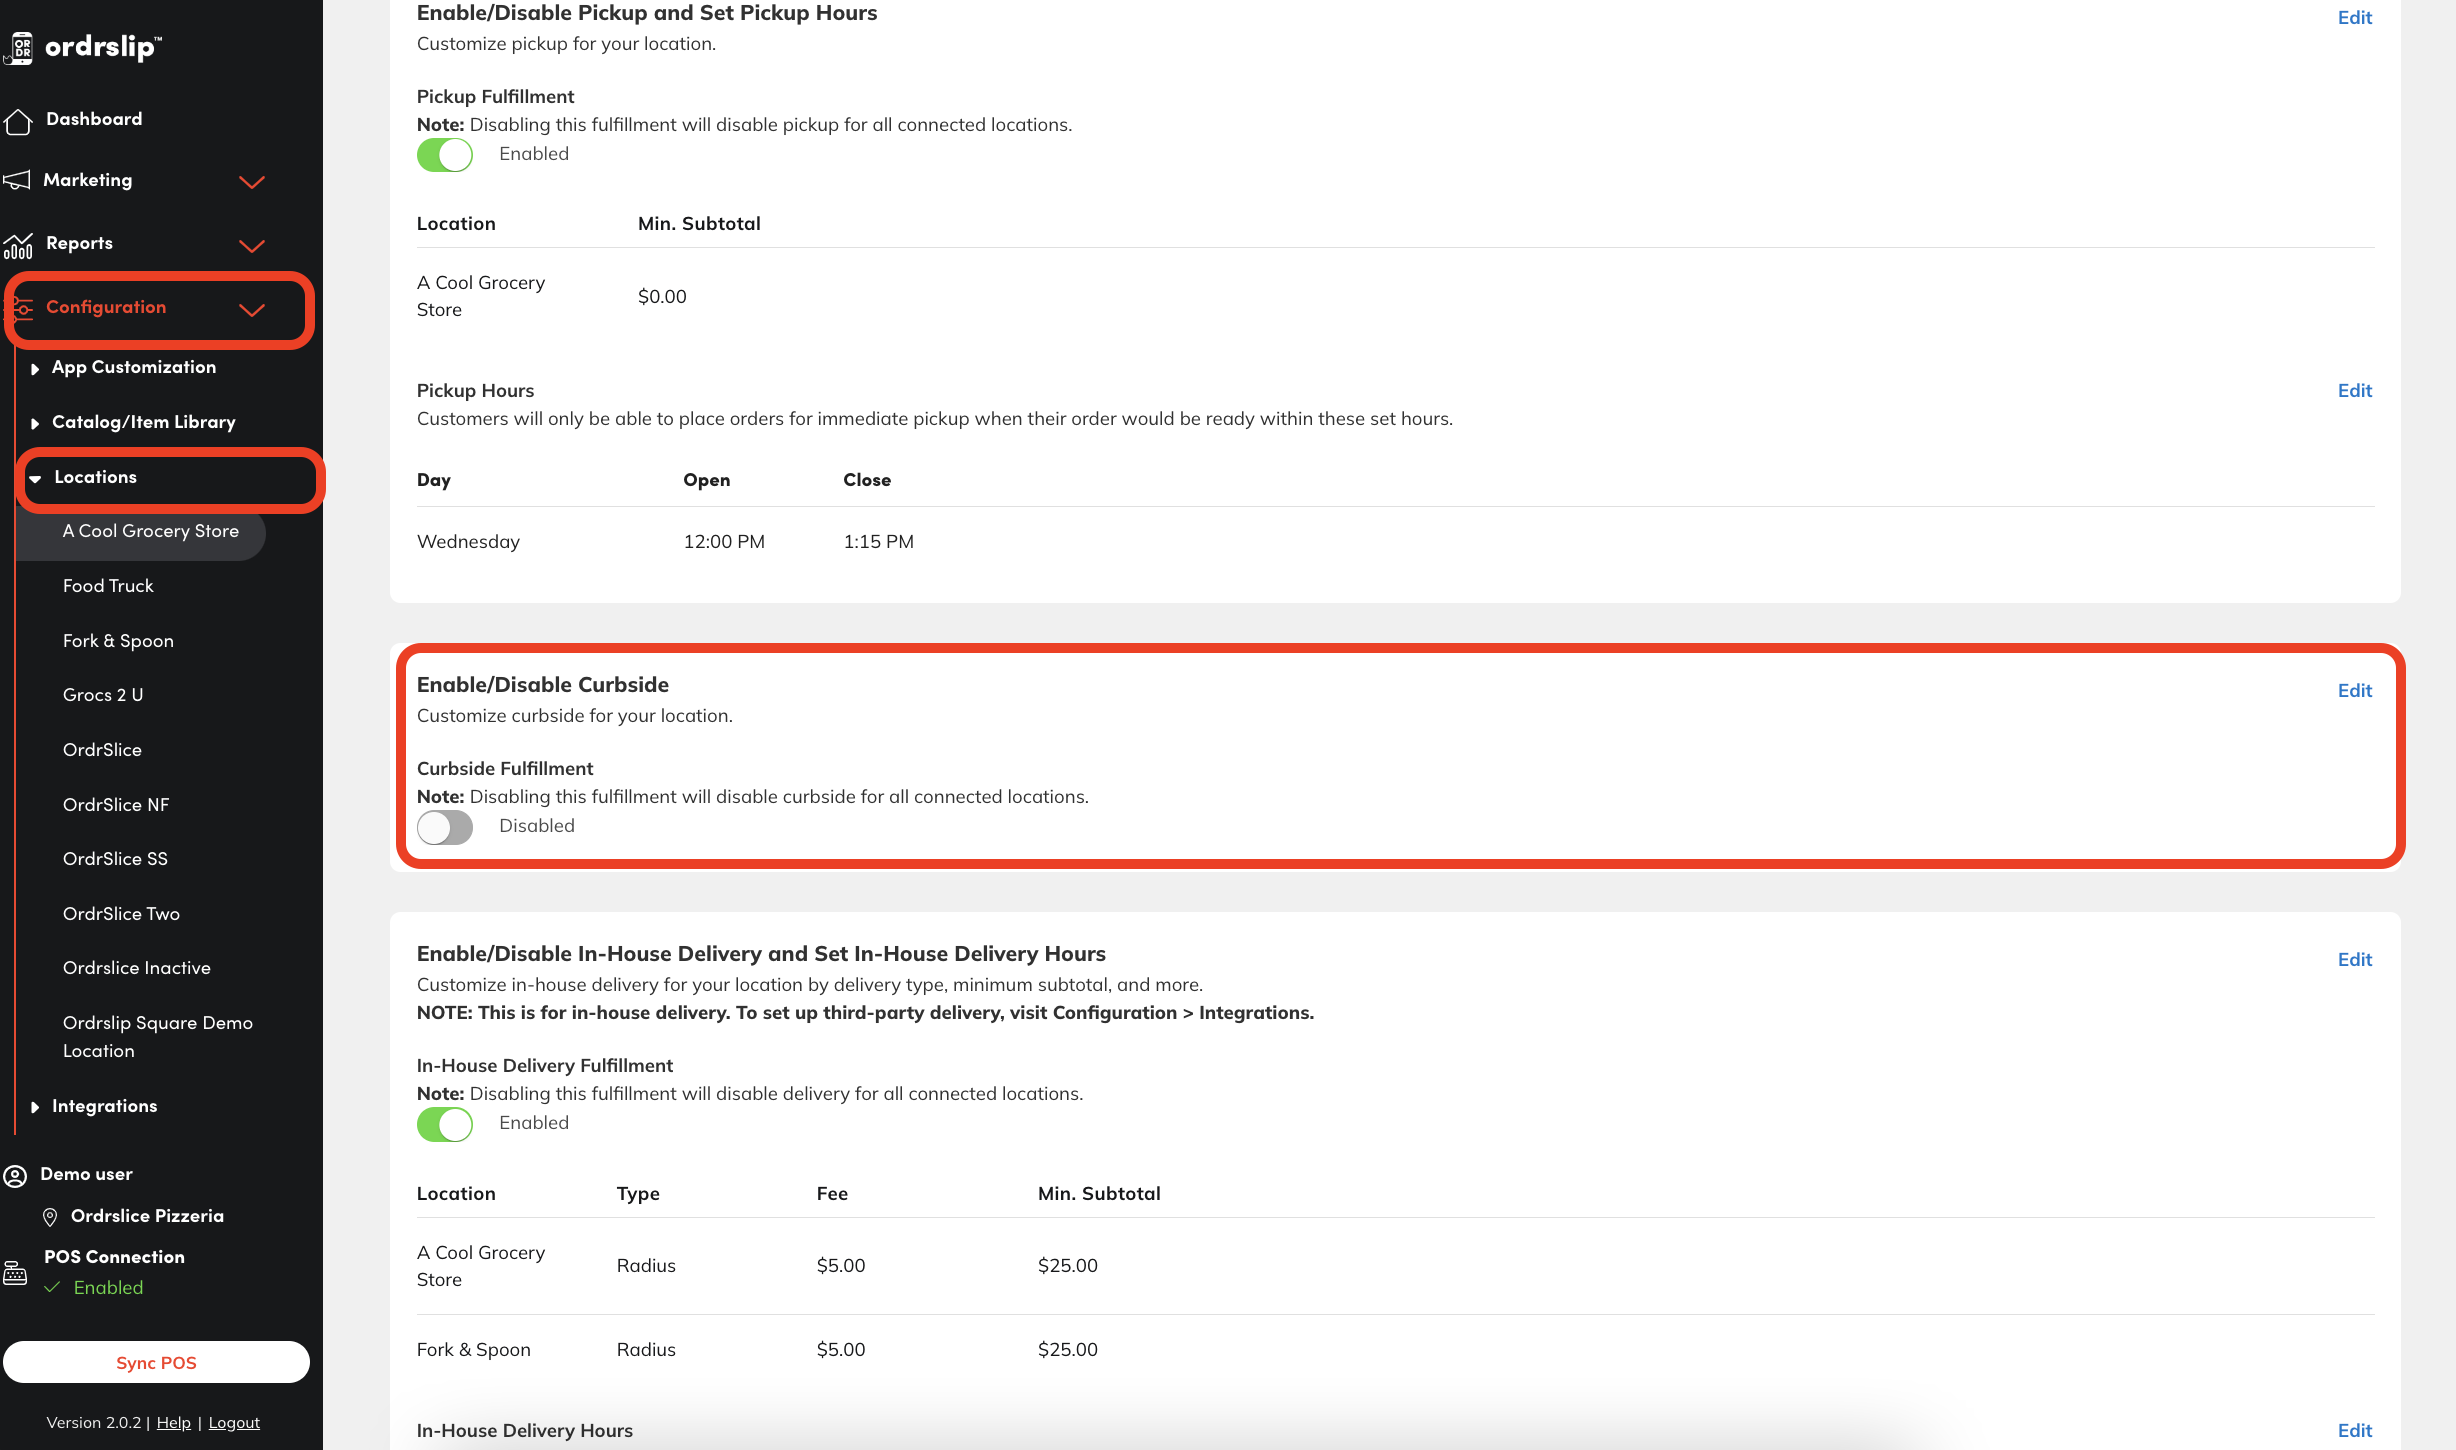Click the Dashboard home icon
Viewport: 2456px width, 1450px height.
18,121
